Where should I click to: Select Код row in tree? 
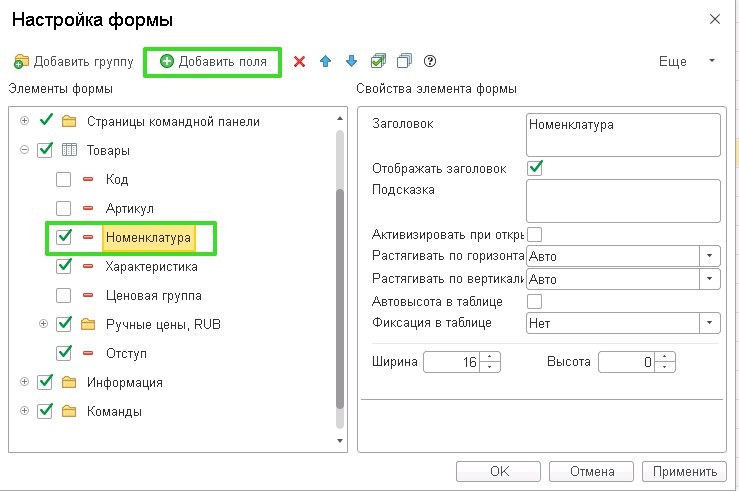[117, 179]
